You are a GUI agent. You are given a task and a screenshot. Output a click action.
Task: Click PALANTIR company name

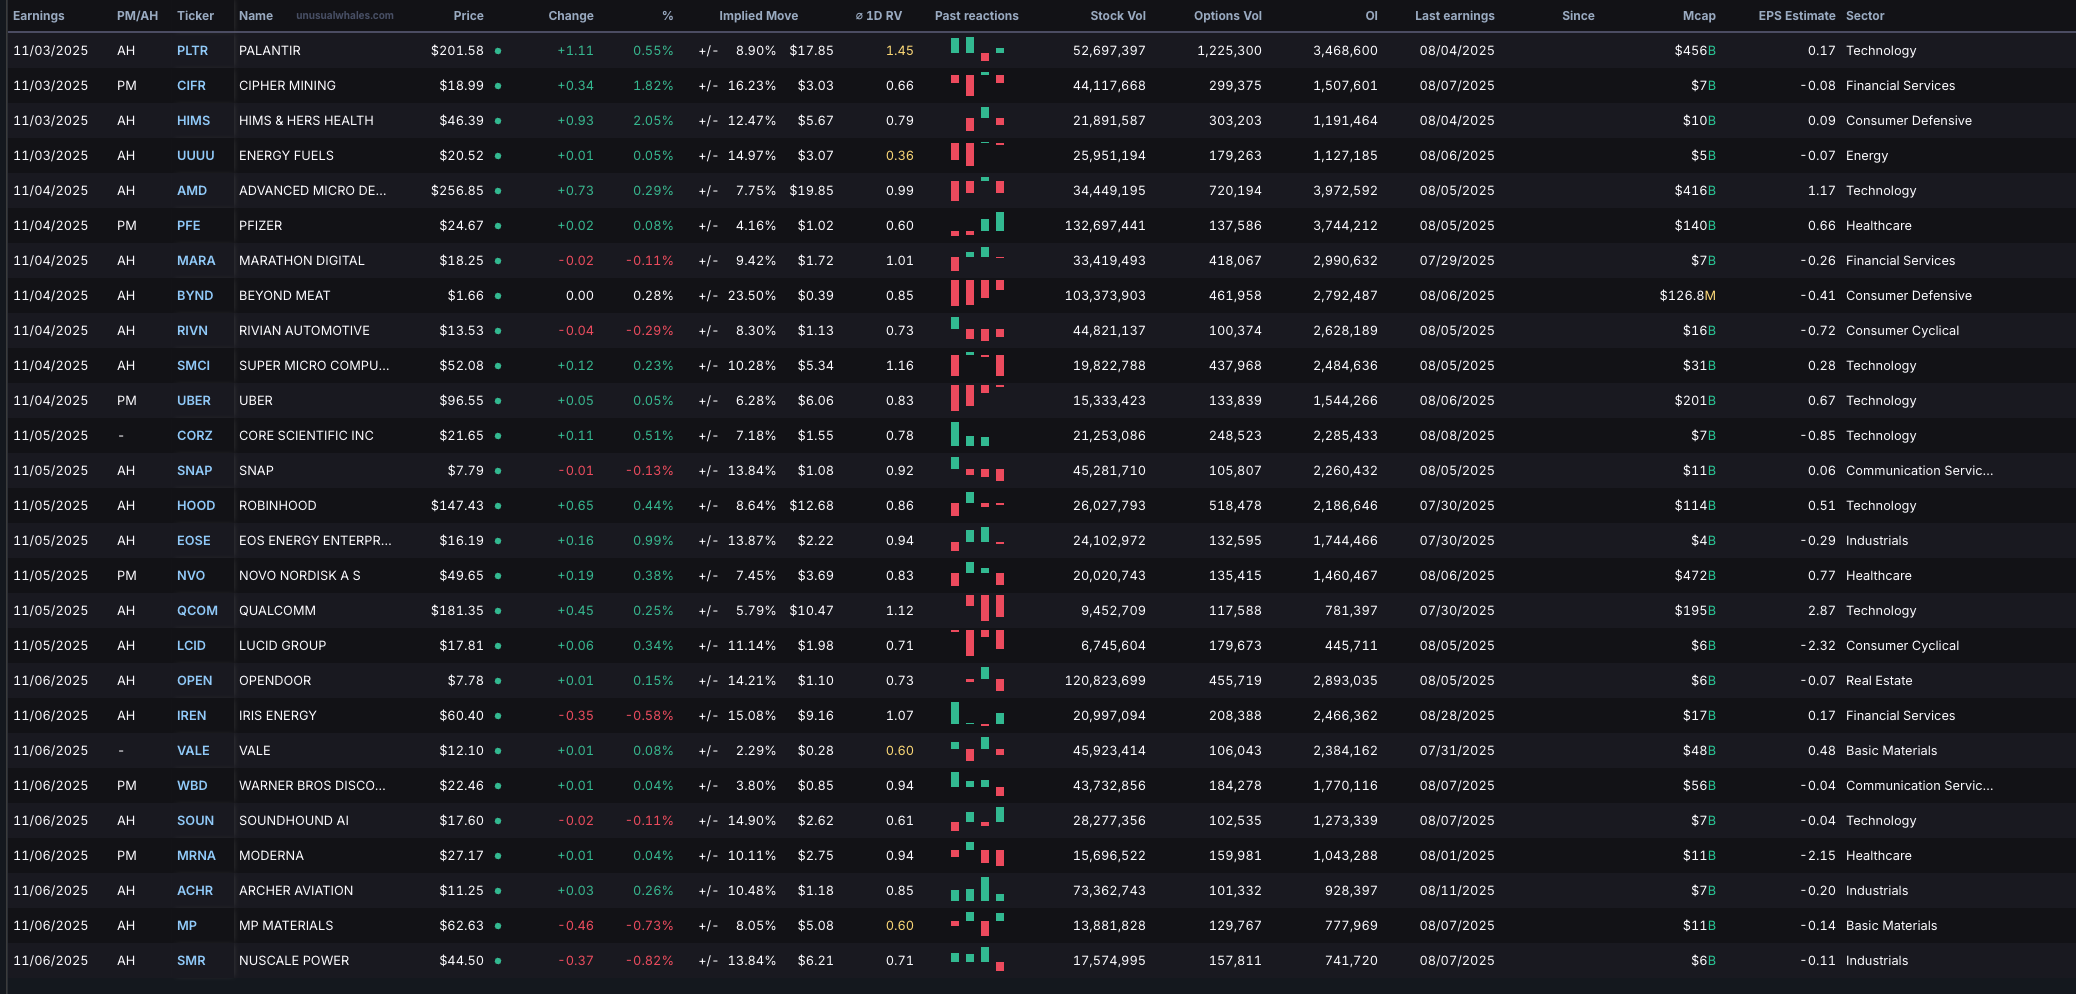point(270,51)
